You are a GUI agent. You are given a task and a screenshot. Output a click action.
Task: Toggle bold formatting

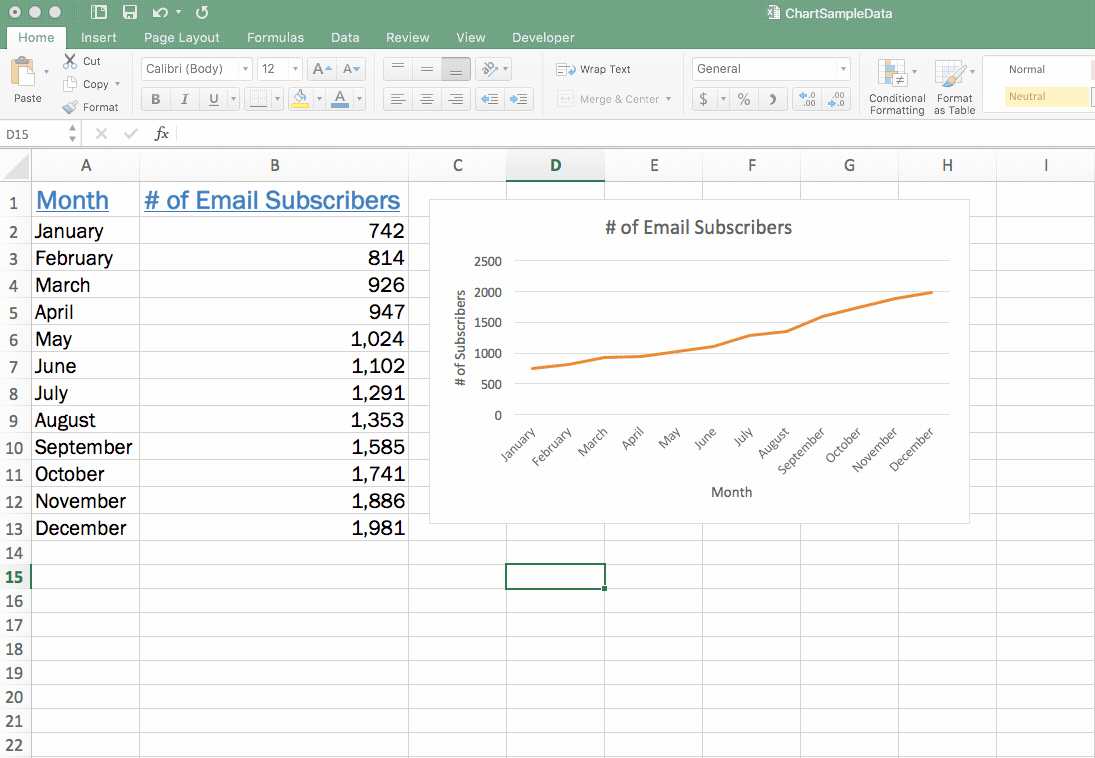(155, 99)
